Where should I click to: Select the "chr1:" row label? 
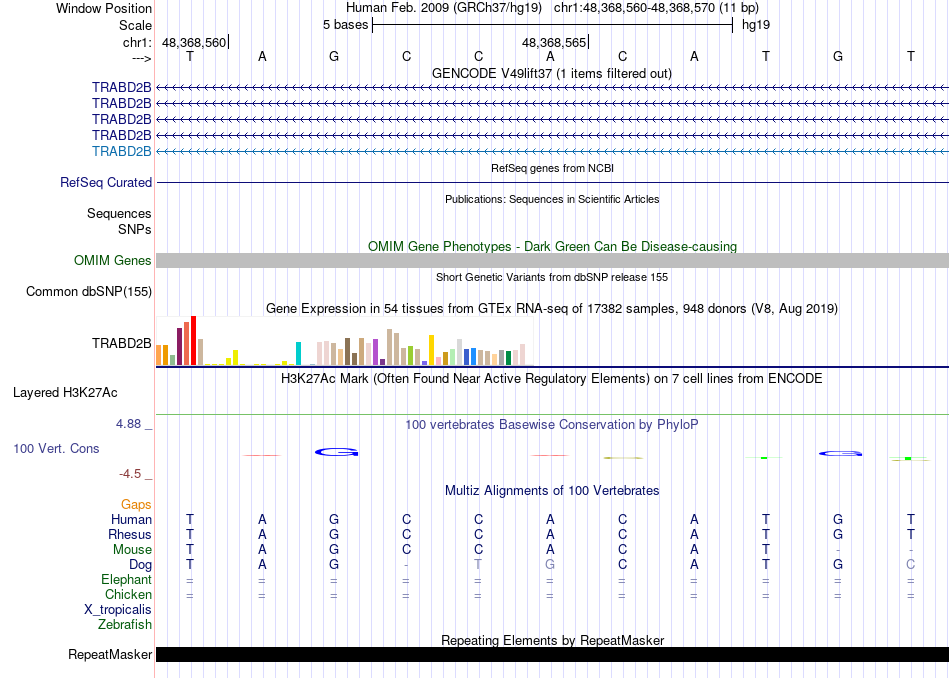pos(137,42)
